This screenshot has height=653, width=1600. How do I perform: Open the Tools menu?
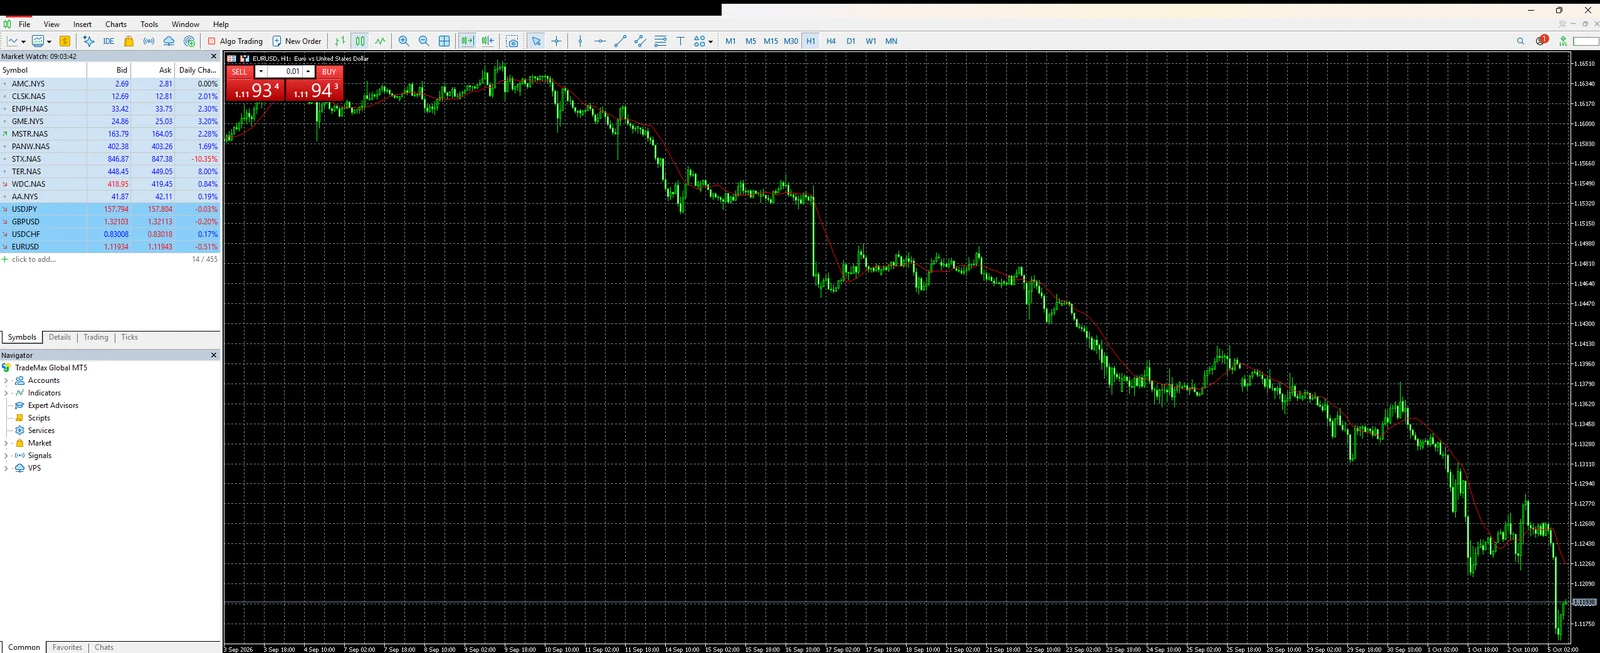(149, 24)
